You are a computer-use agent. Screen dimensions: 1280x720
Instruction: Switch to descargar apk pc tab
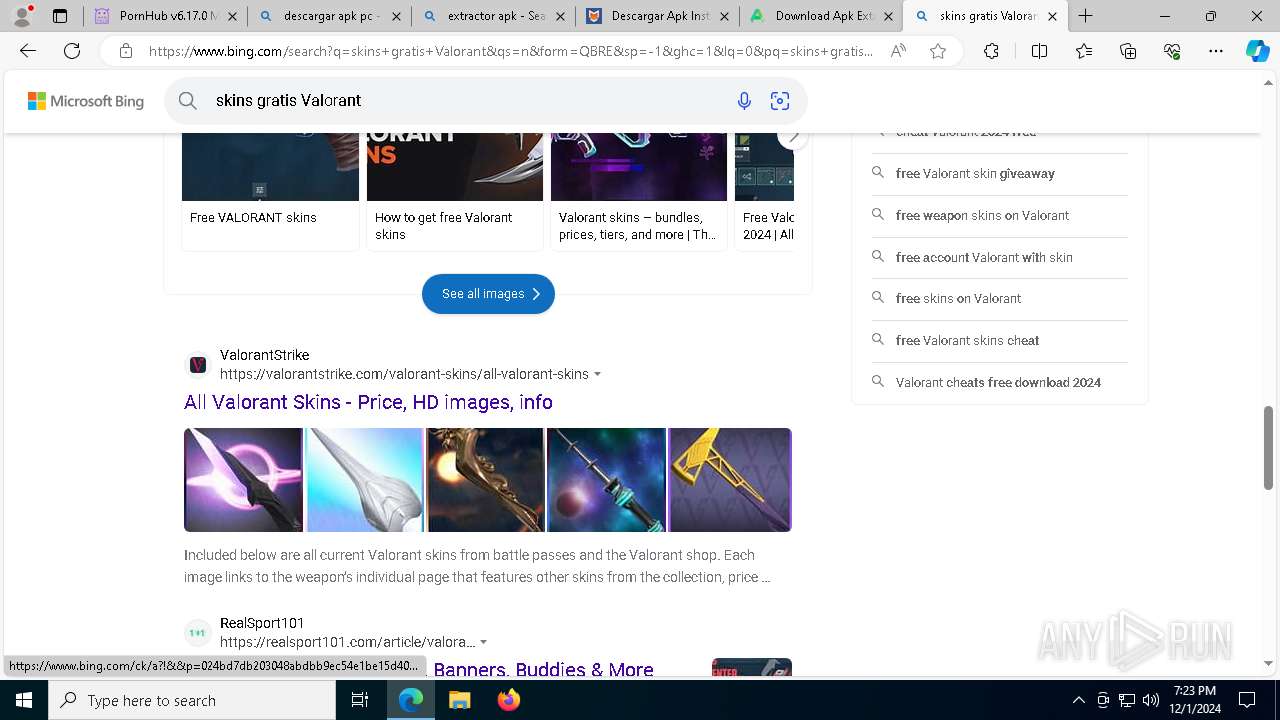pos(330,16)
